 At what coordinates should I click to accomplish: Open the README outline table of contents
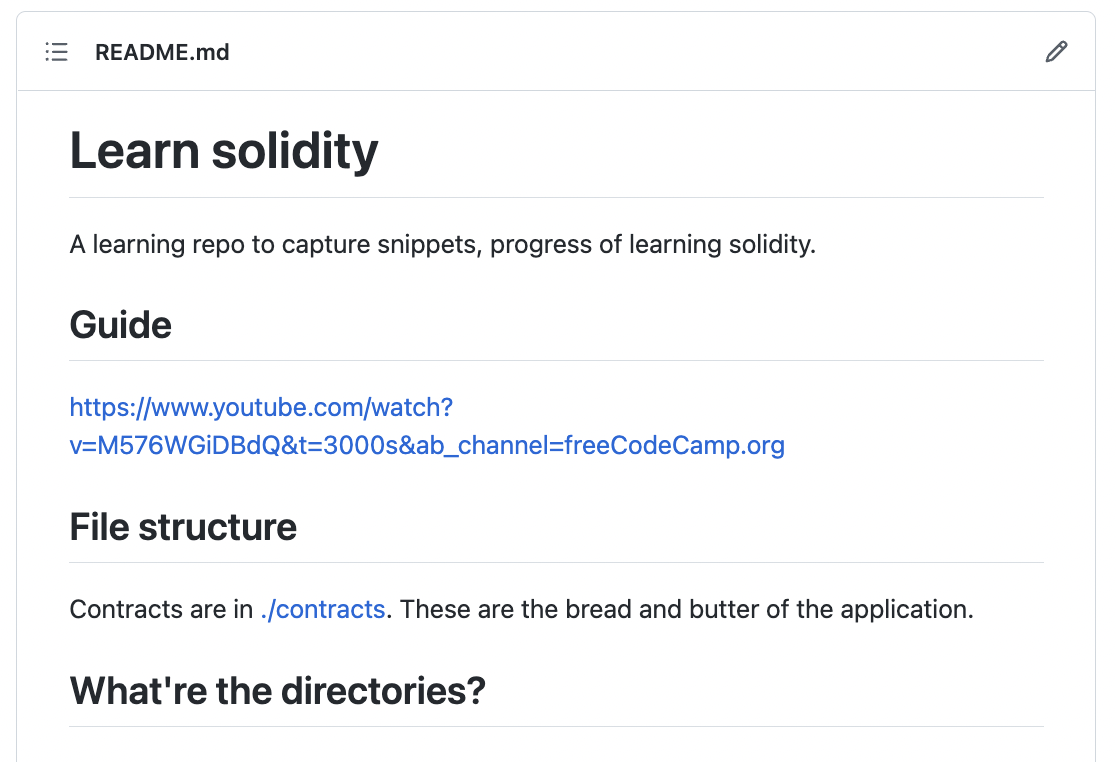point(56,52)
